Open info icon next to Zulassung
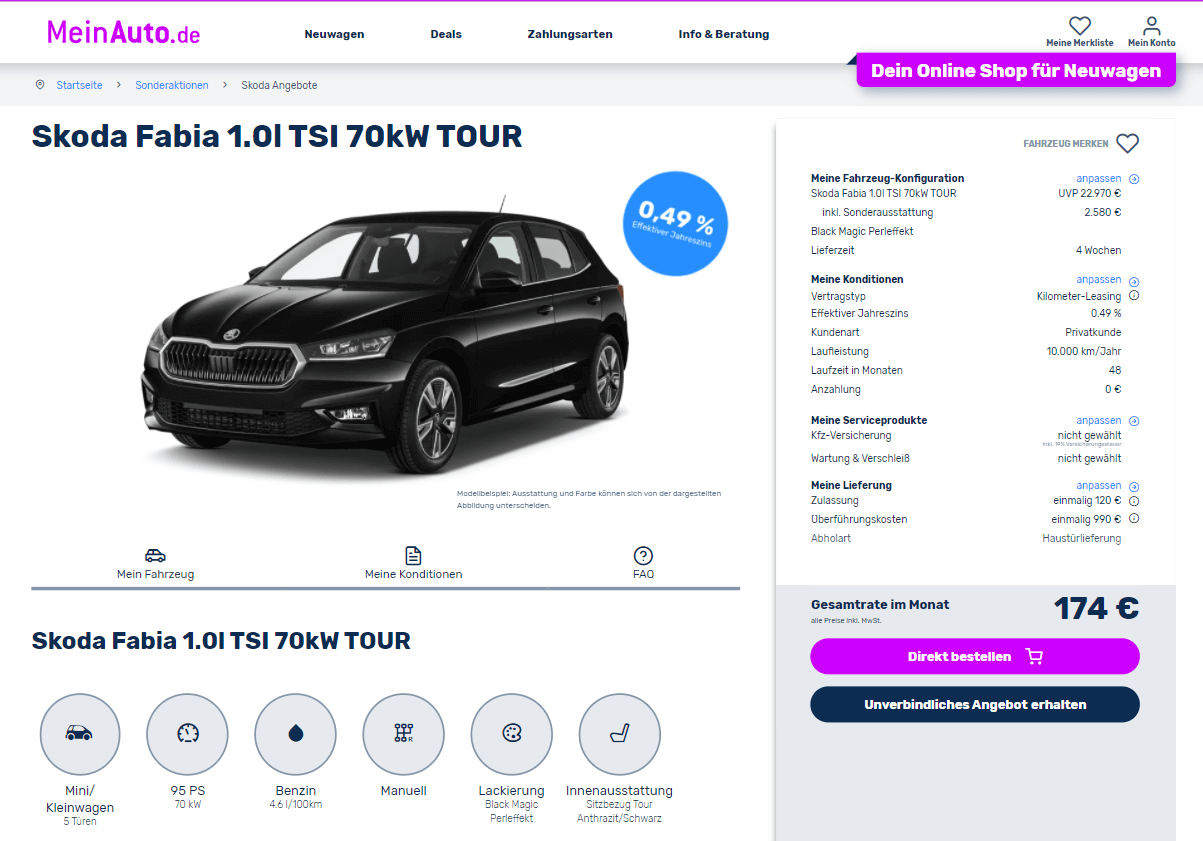1203x841 pixels. tap(1134, 500)
